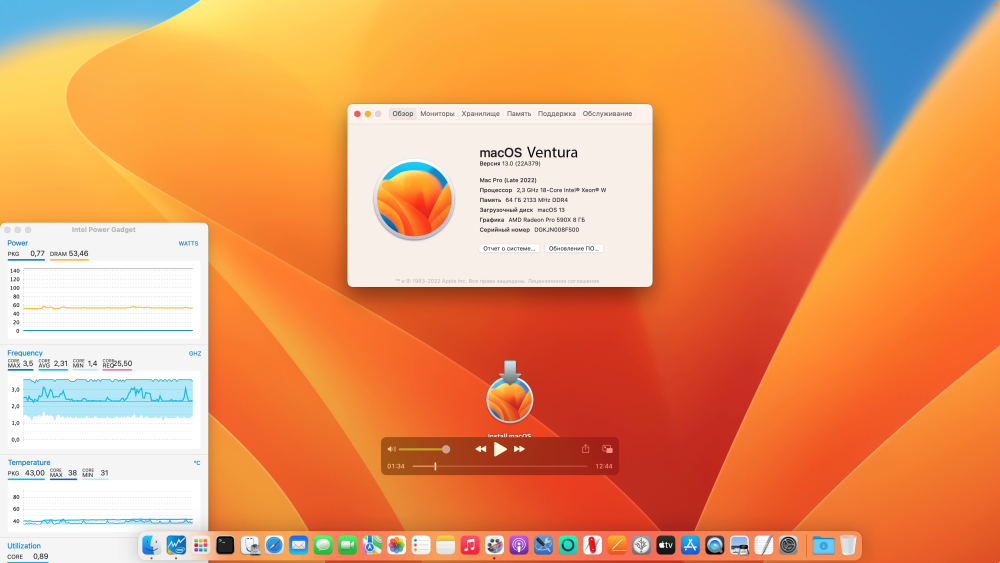Click the share icon in player
The height and width of the screenshot is (563, 1000).
(x=585, y=449)
